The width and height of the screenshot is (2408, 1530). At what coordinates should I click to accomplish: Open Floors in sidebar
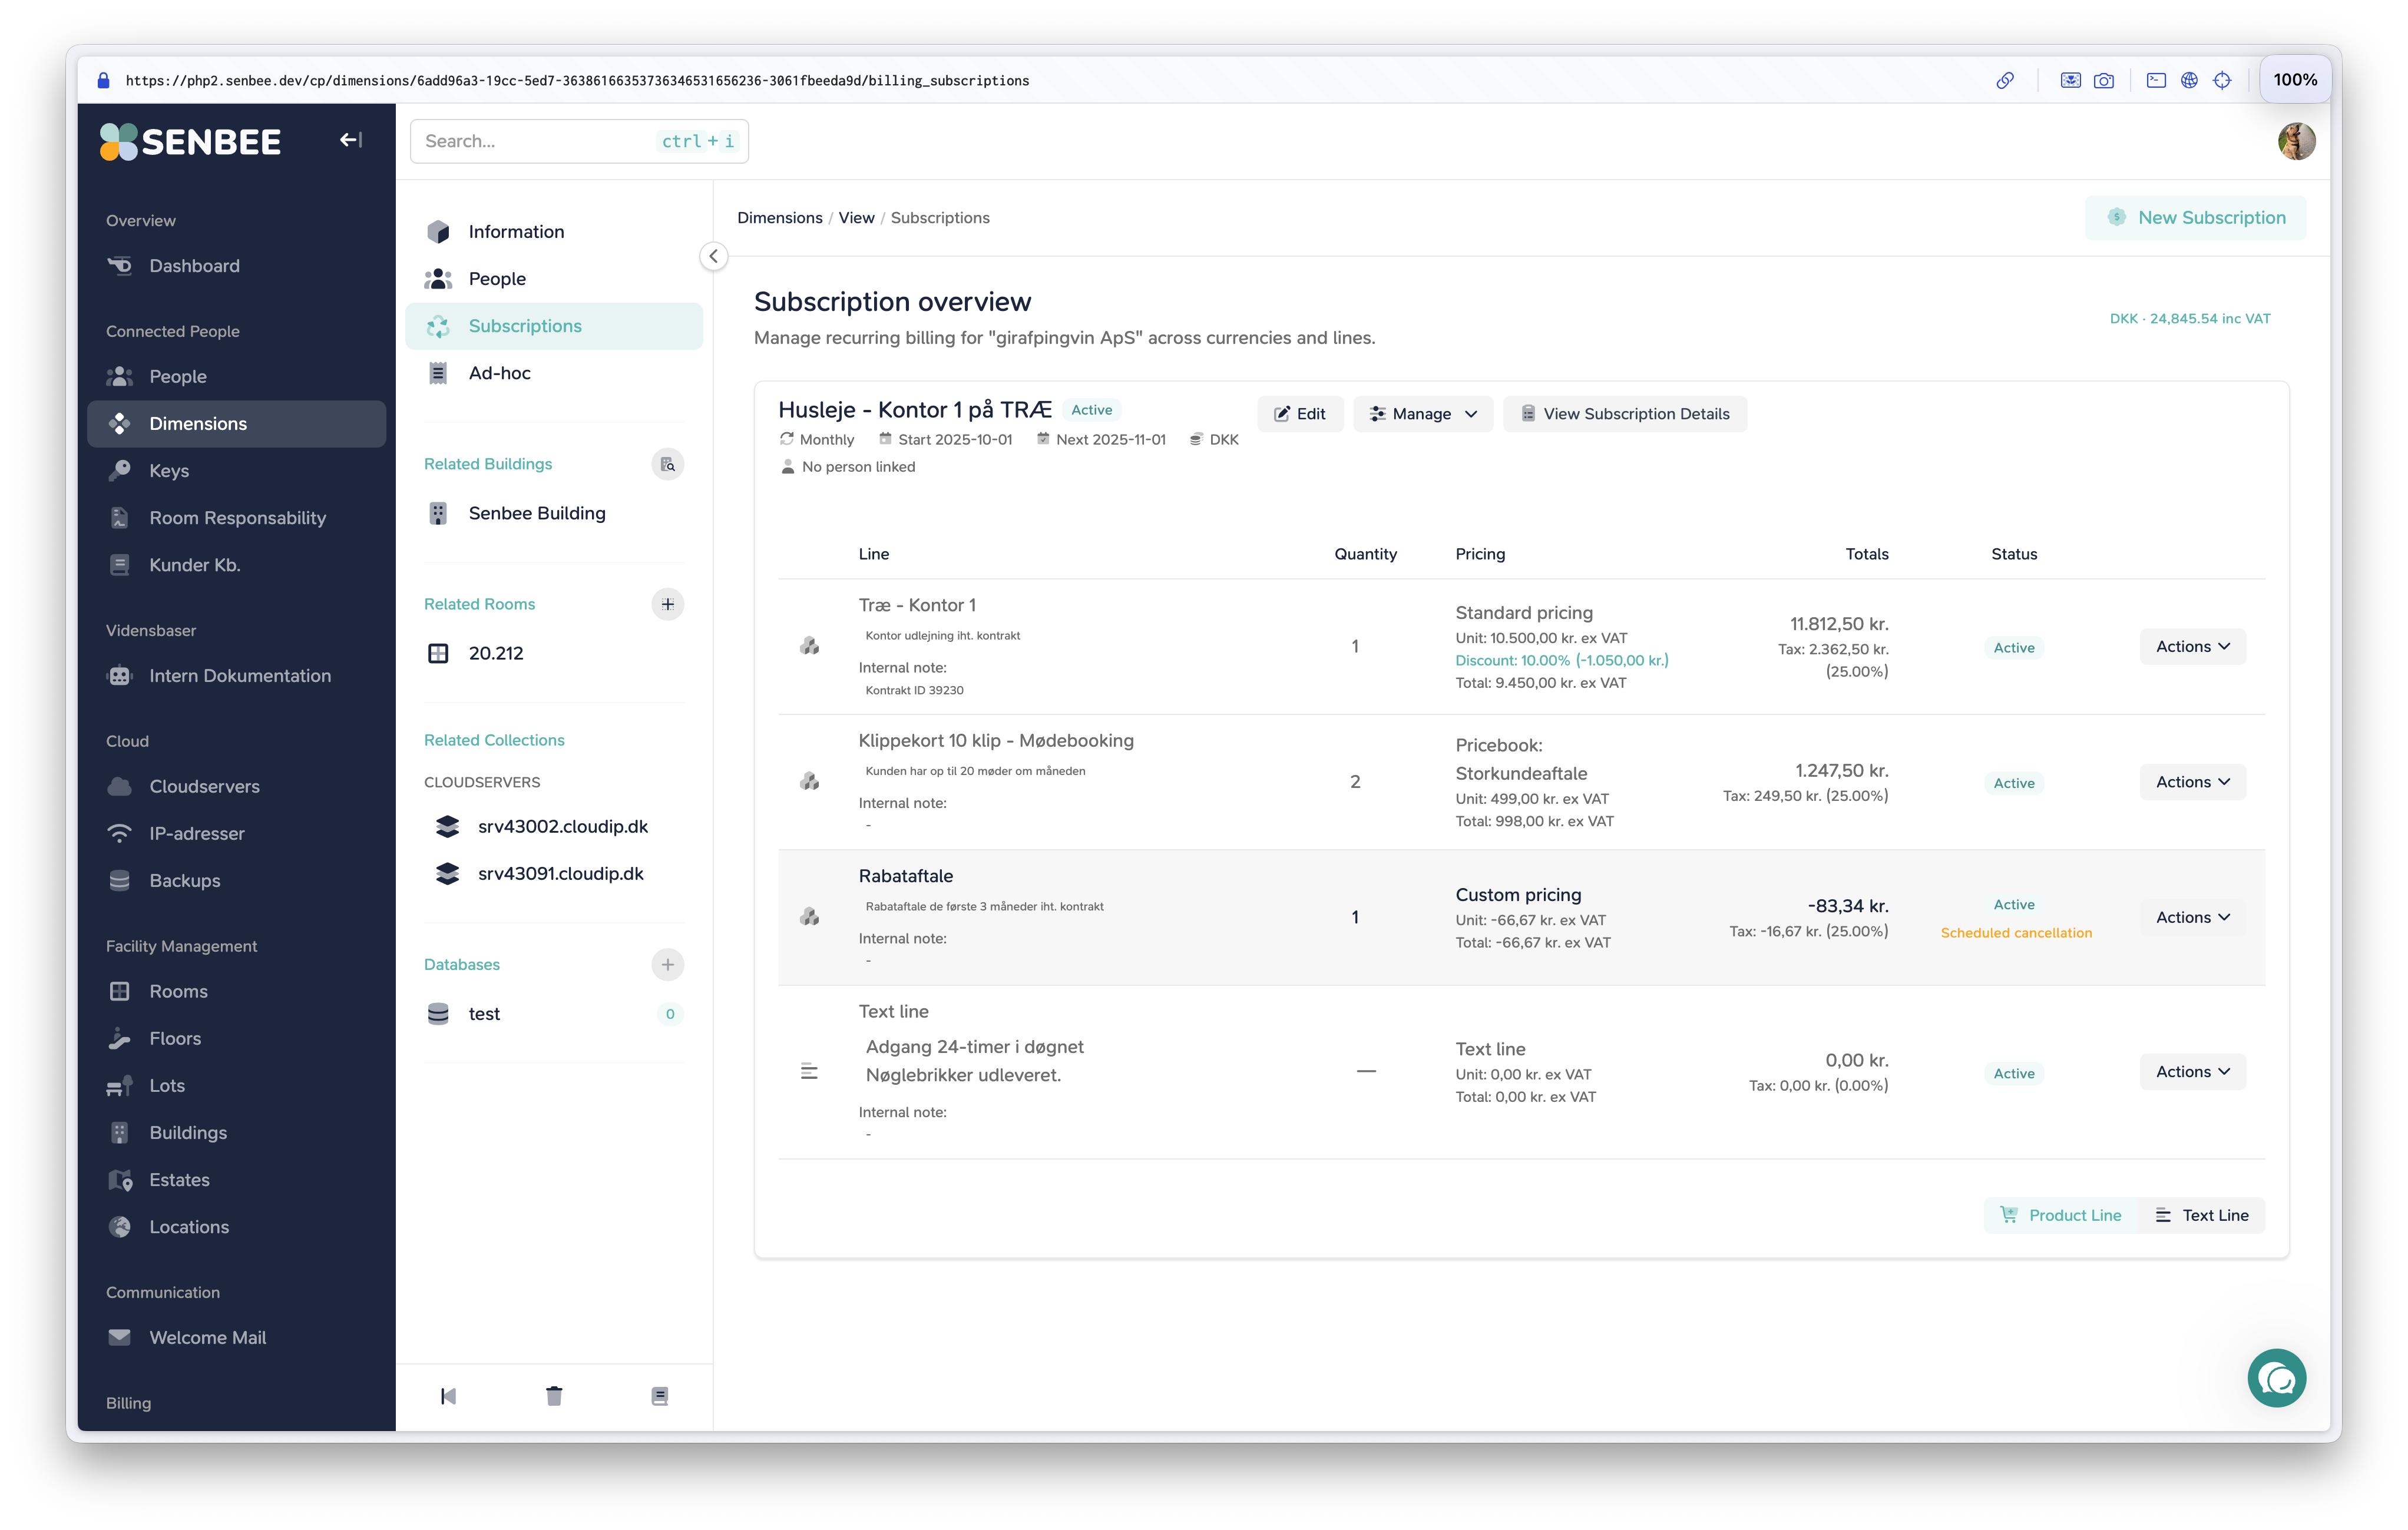click(236, 1039)
